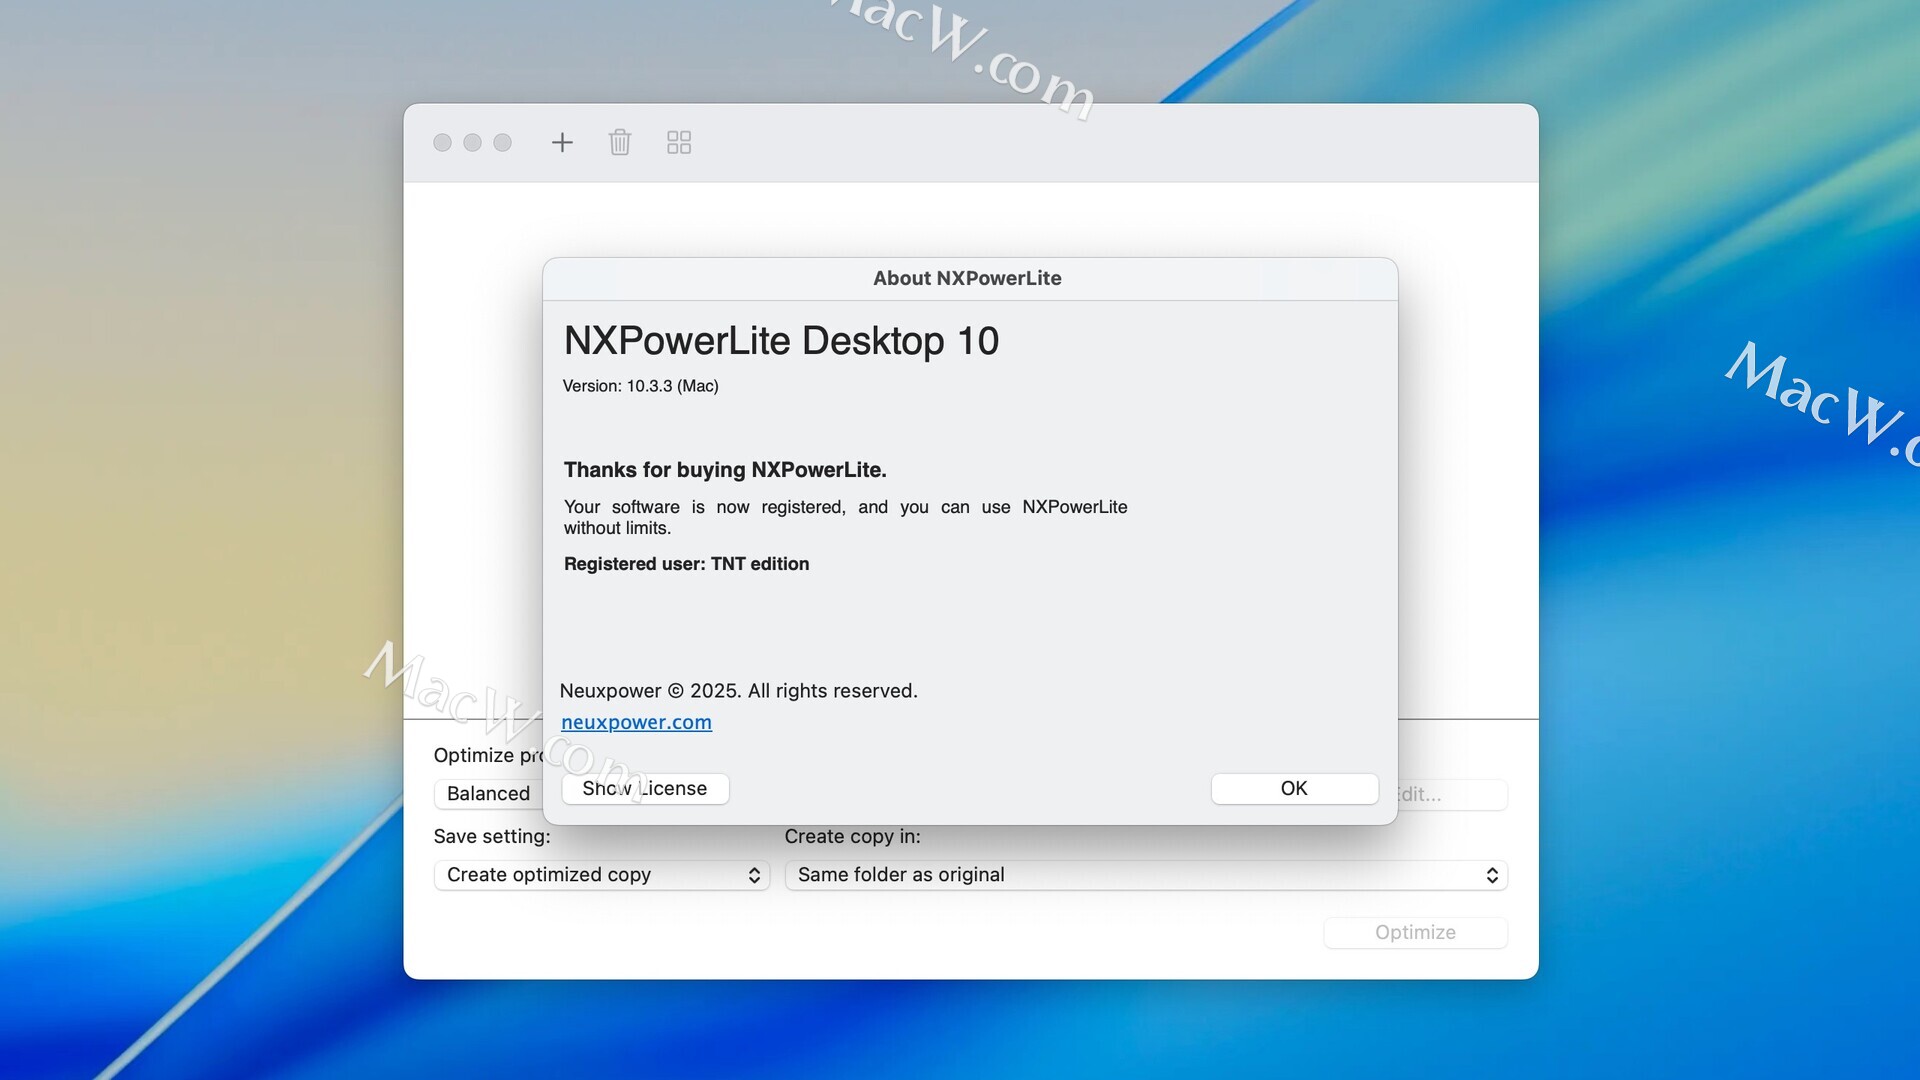Click the Thanks for buying NXPowerLite text
The height and width of the screenshot is (1080, 1920).
click(725, 470)
